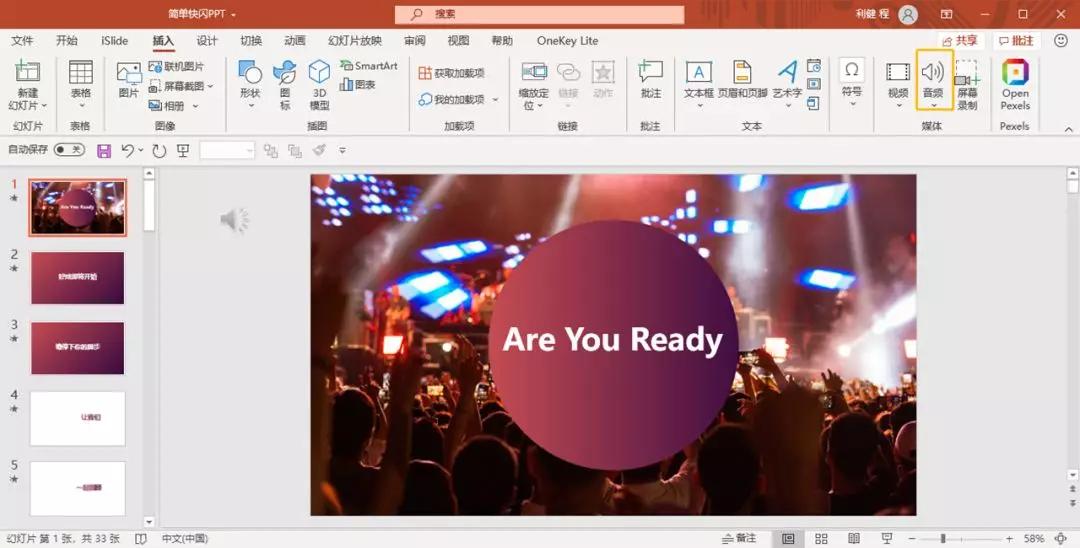Viewport: 1080px width, 548px height.
Task: Expand the My Add-ins (我的加载项) dropdown arrow
Action: (495, 100)
